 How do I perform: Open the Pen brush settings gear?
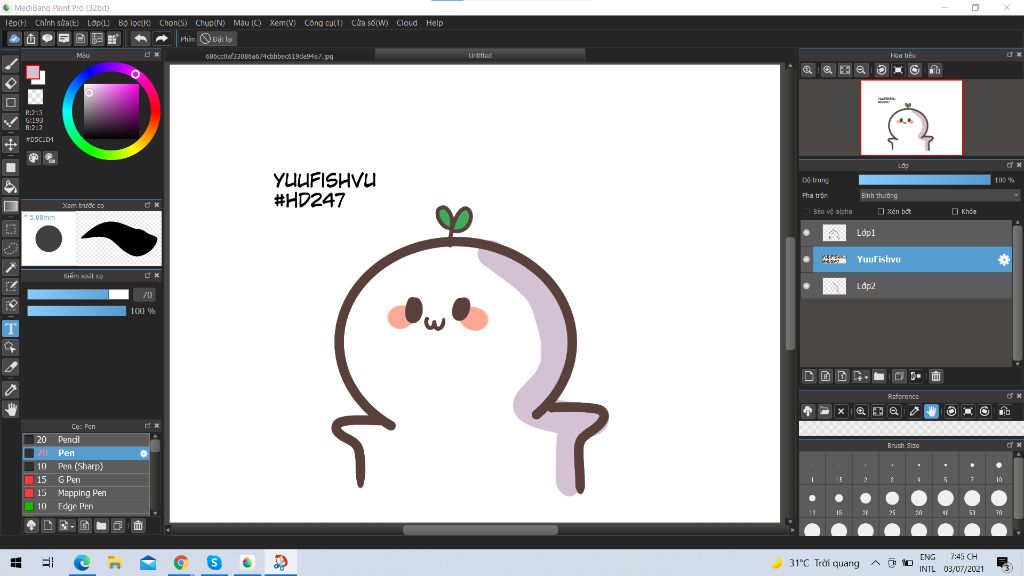tap(144, 453)
